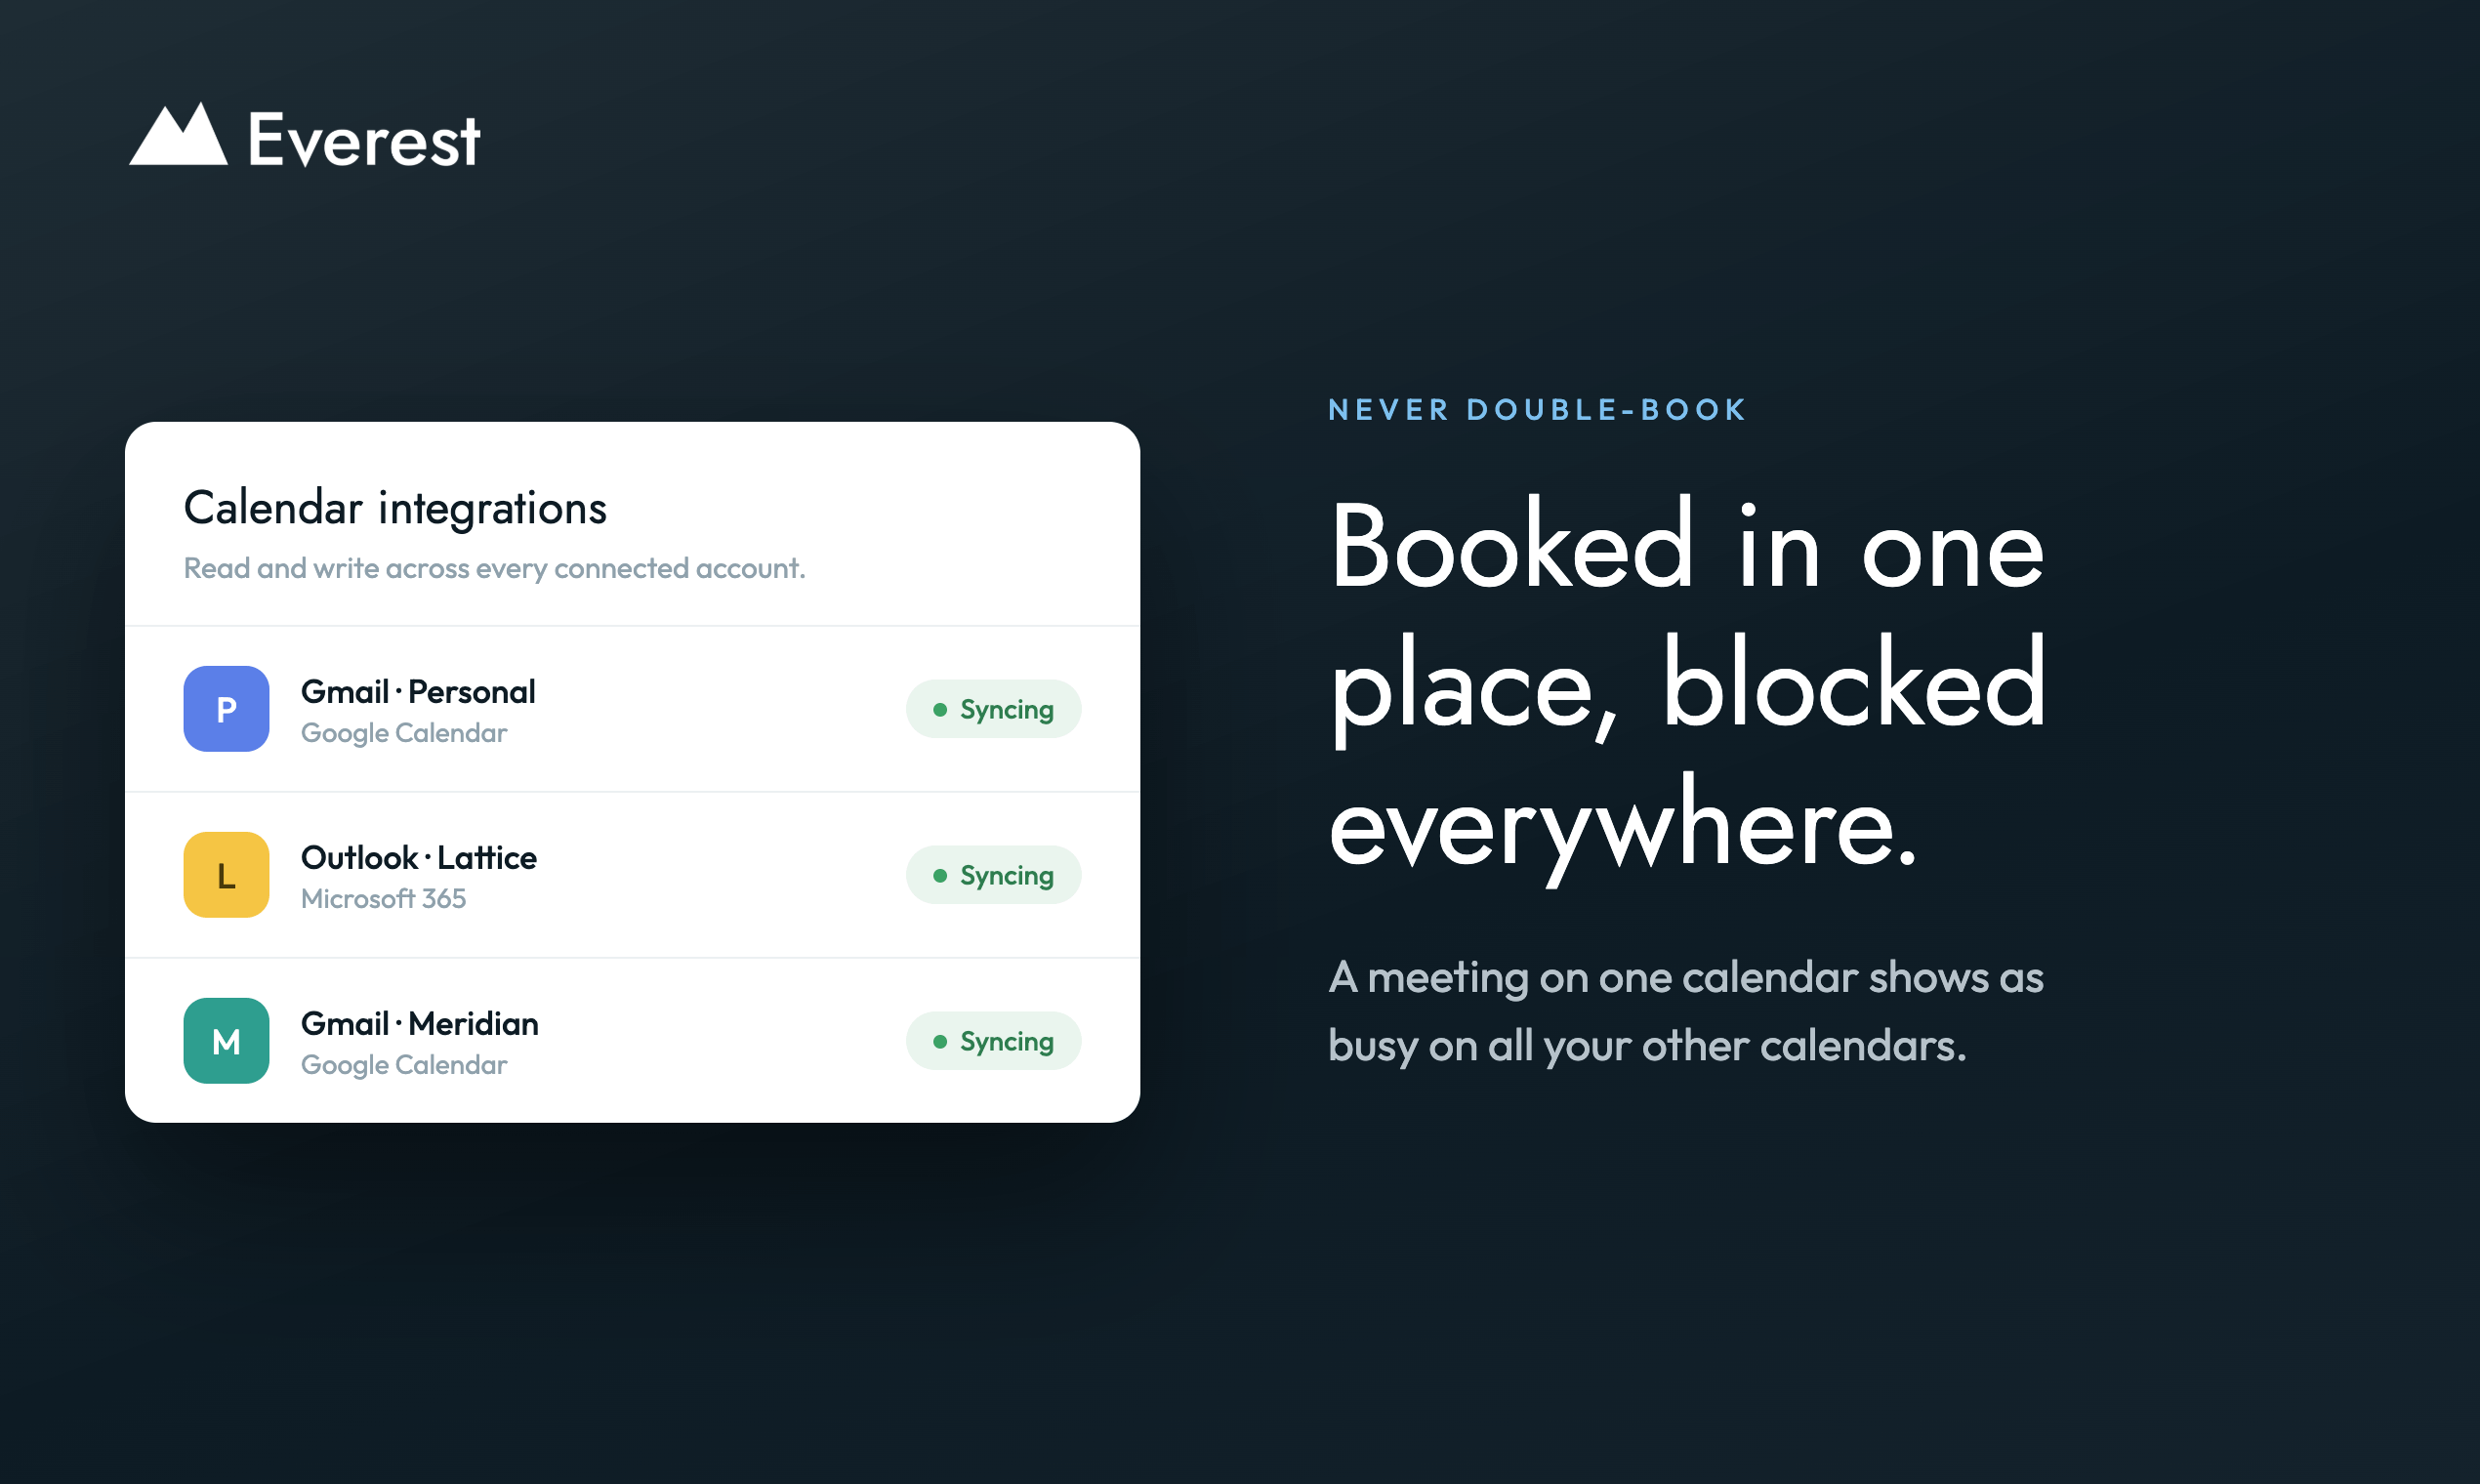Select the blue P avatar icon
The image size is (2480, 1484).
pyautogui.click(x=226, y=709)
